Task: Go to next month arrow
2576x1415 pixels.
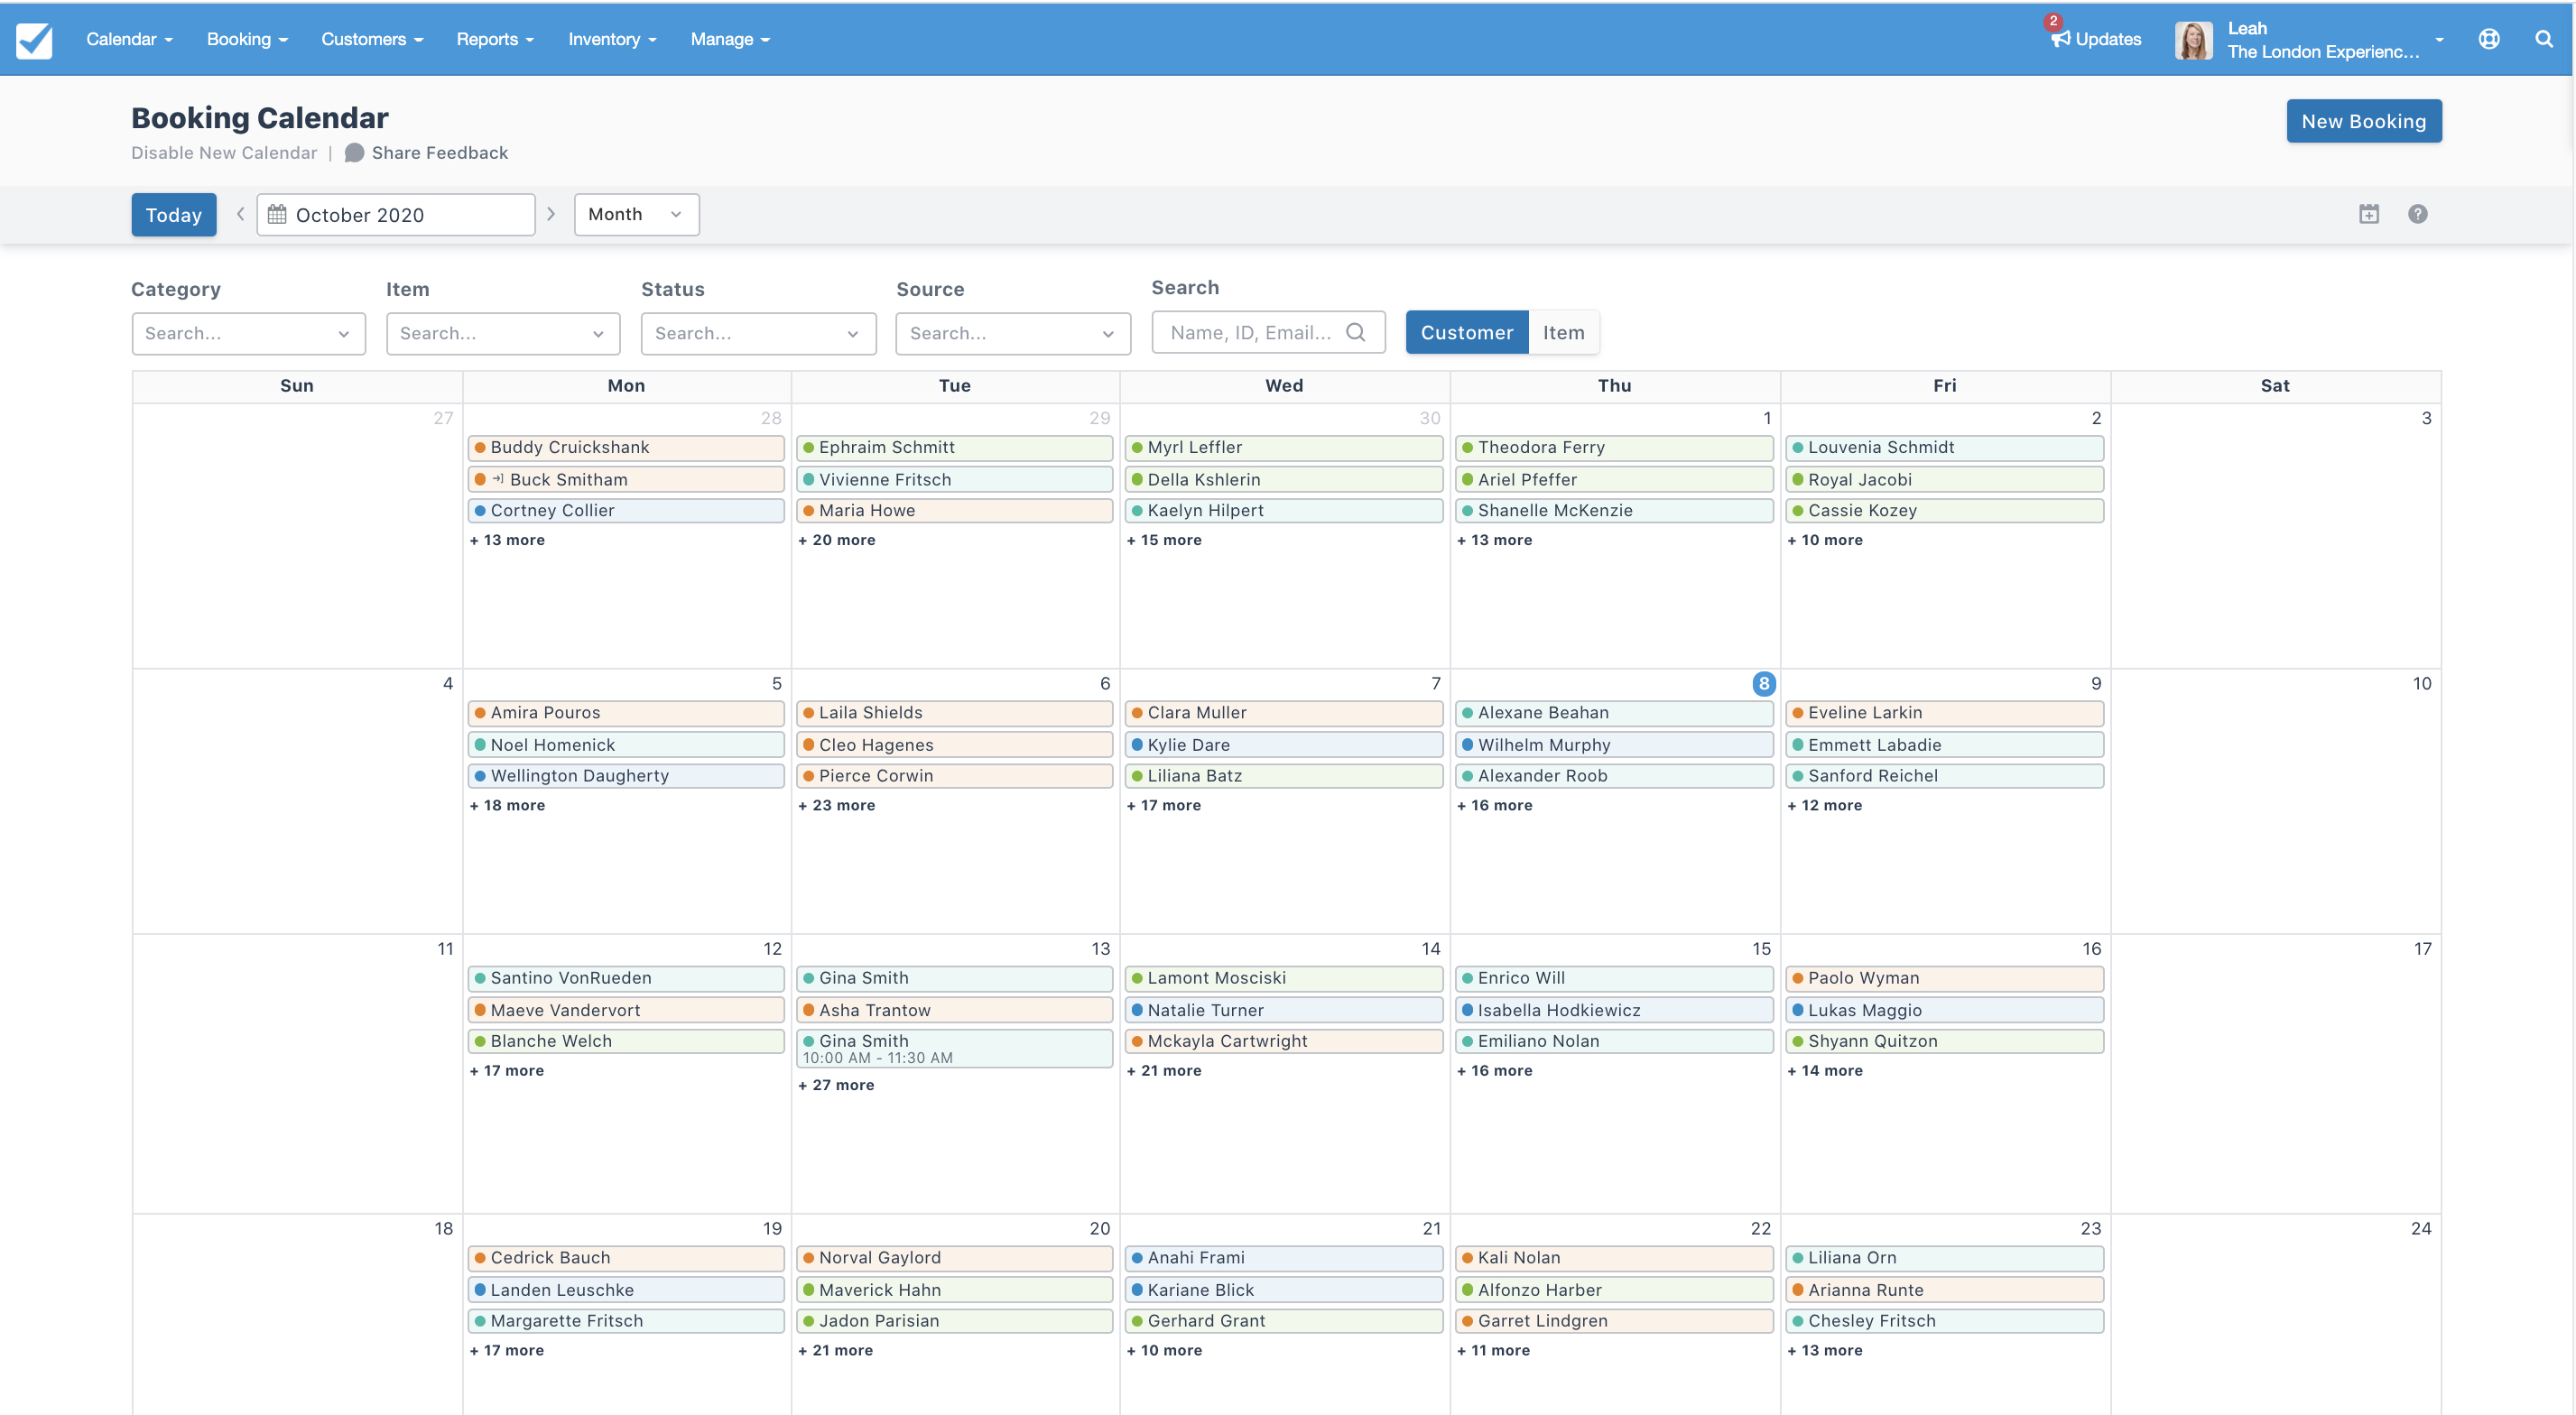Action: [x=550, y=214]
